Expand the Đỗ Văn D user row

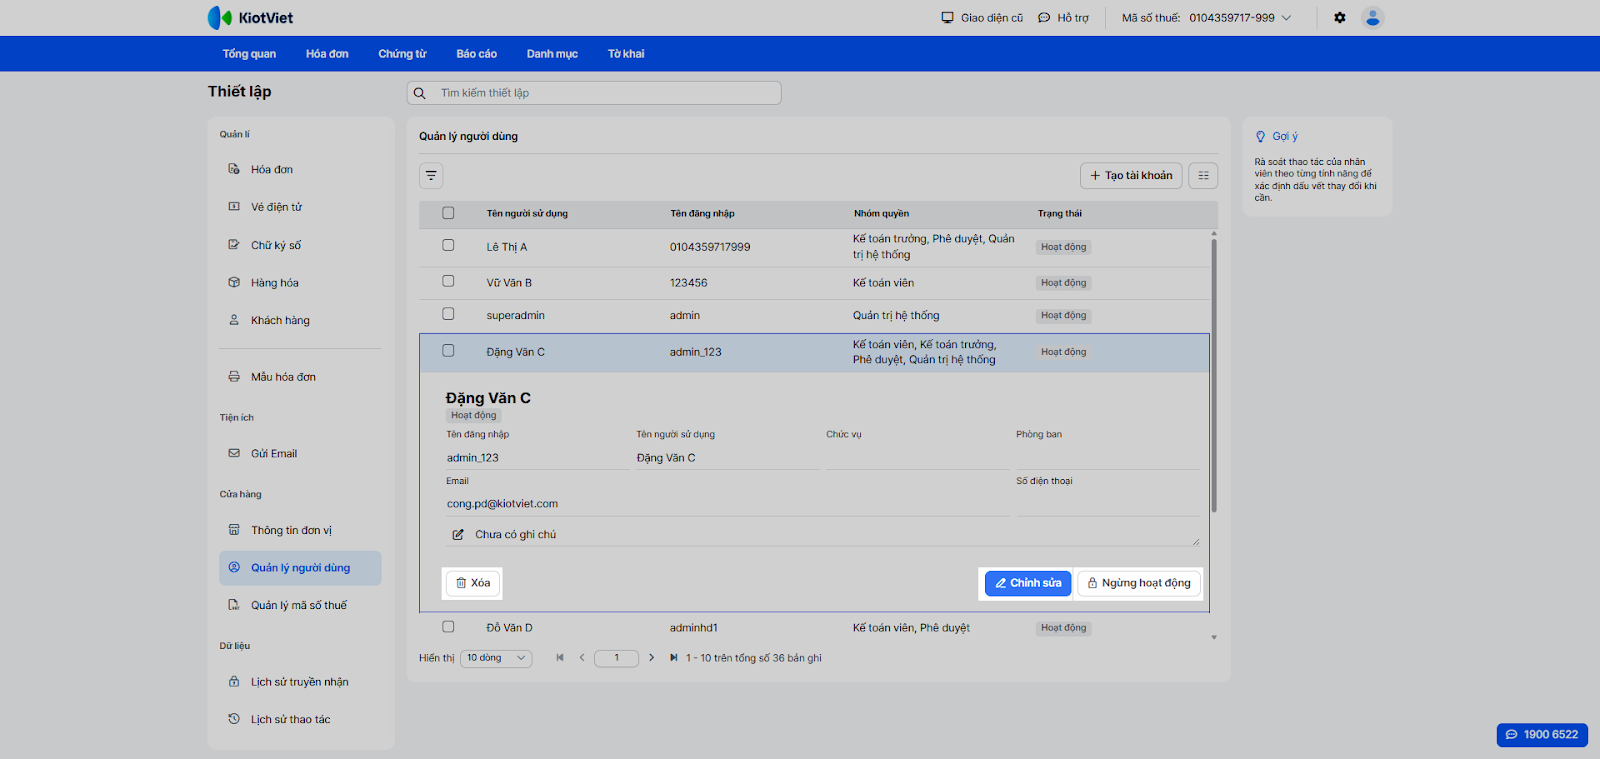(x=510, y=628)
